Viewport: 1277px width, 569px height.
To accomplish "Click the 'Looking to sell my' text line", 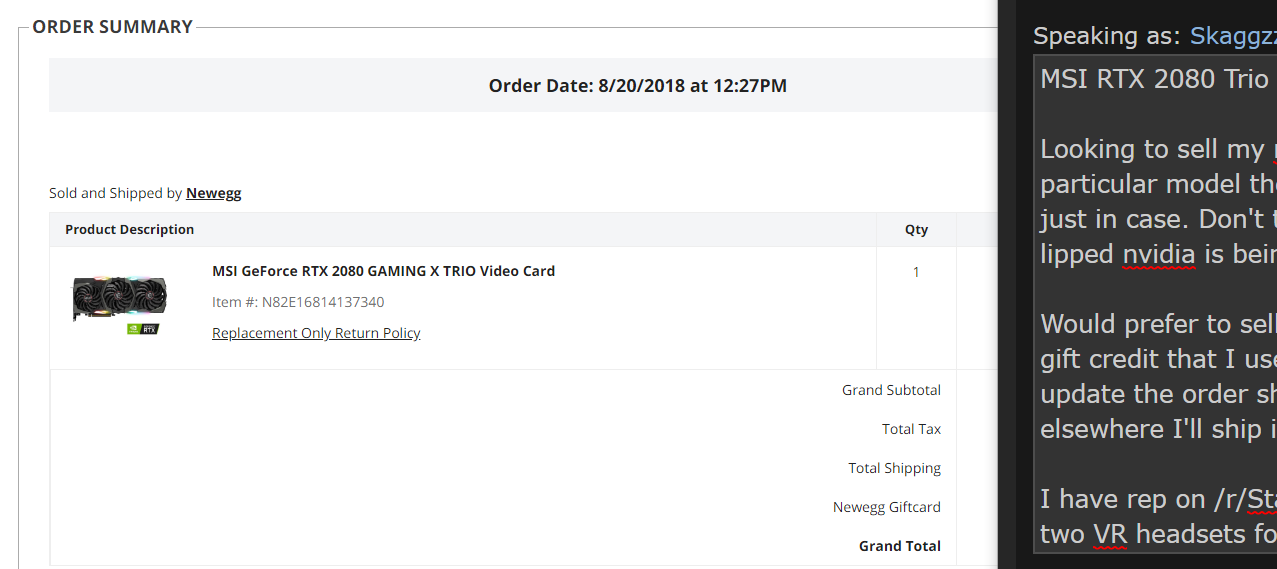I will (x=1153, y=149).
